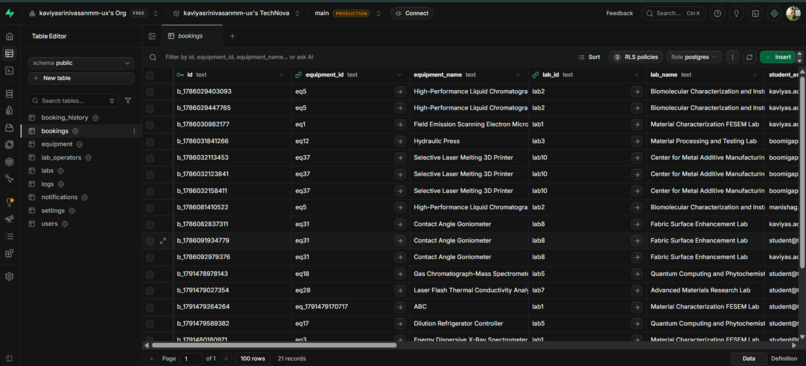Open the equipment_id column header dropdown
Viewport: 806px width, 366px height.
[x=400, y=75]
